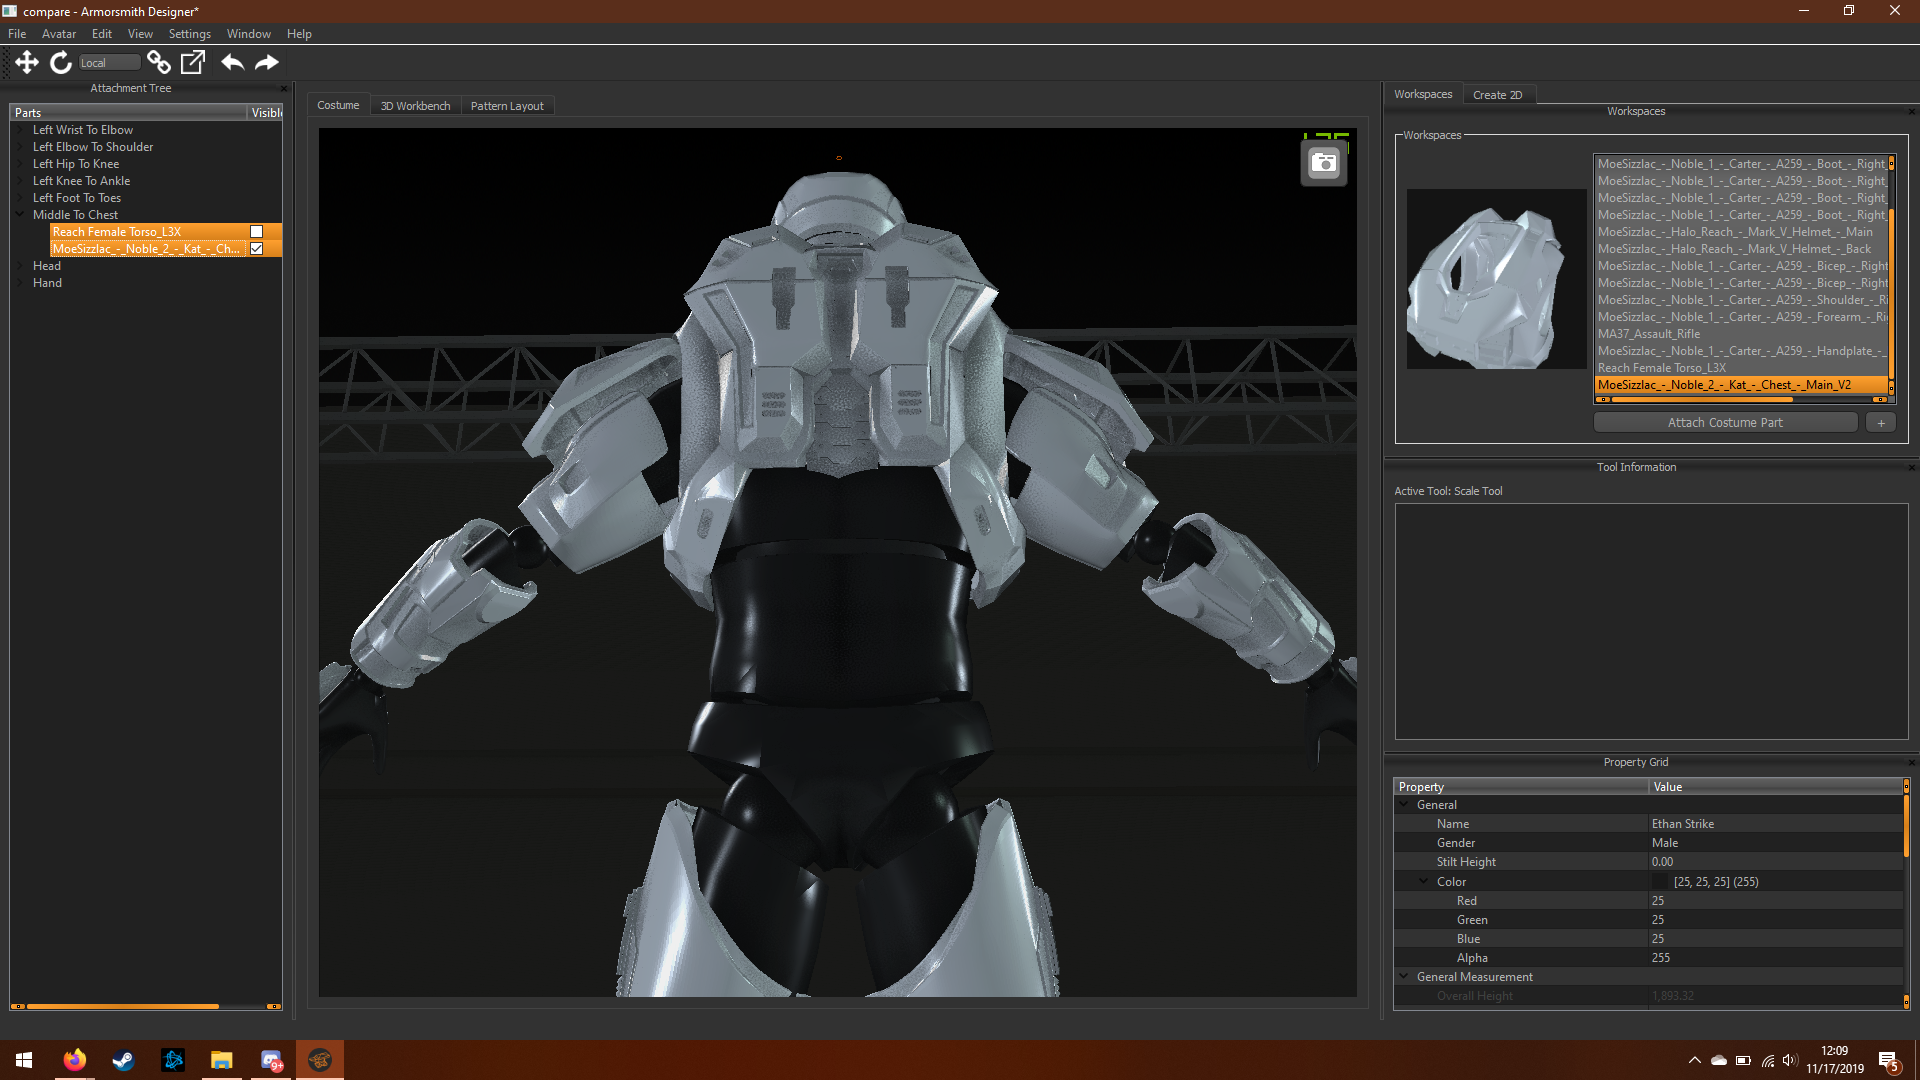Uncheck visibility of MoeSizzlac Noble 2 Kat chest

coord(256,249)
